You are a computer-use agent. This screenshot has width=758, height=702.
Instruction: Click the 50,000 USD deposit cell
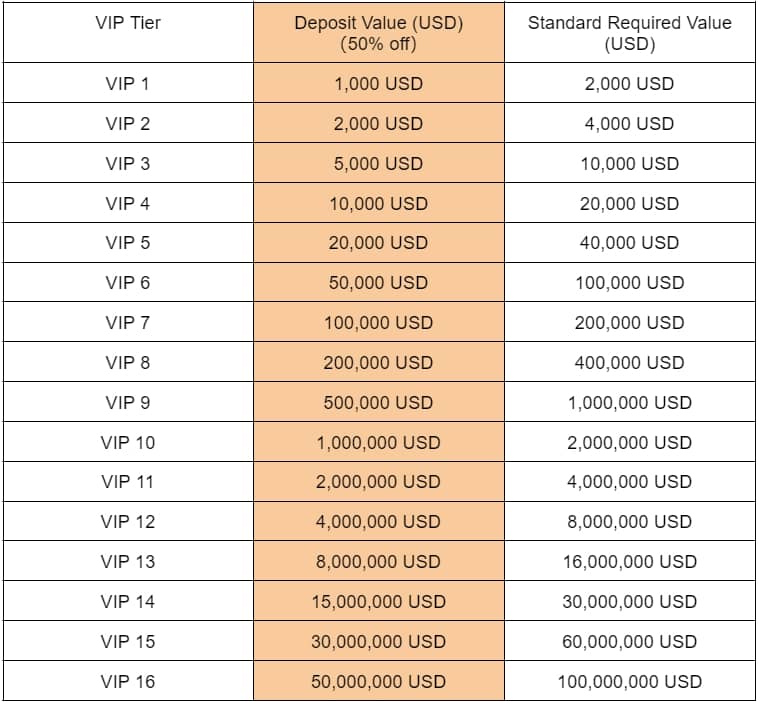pyautogui.click(x=378, y=283)
